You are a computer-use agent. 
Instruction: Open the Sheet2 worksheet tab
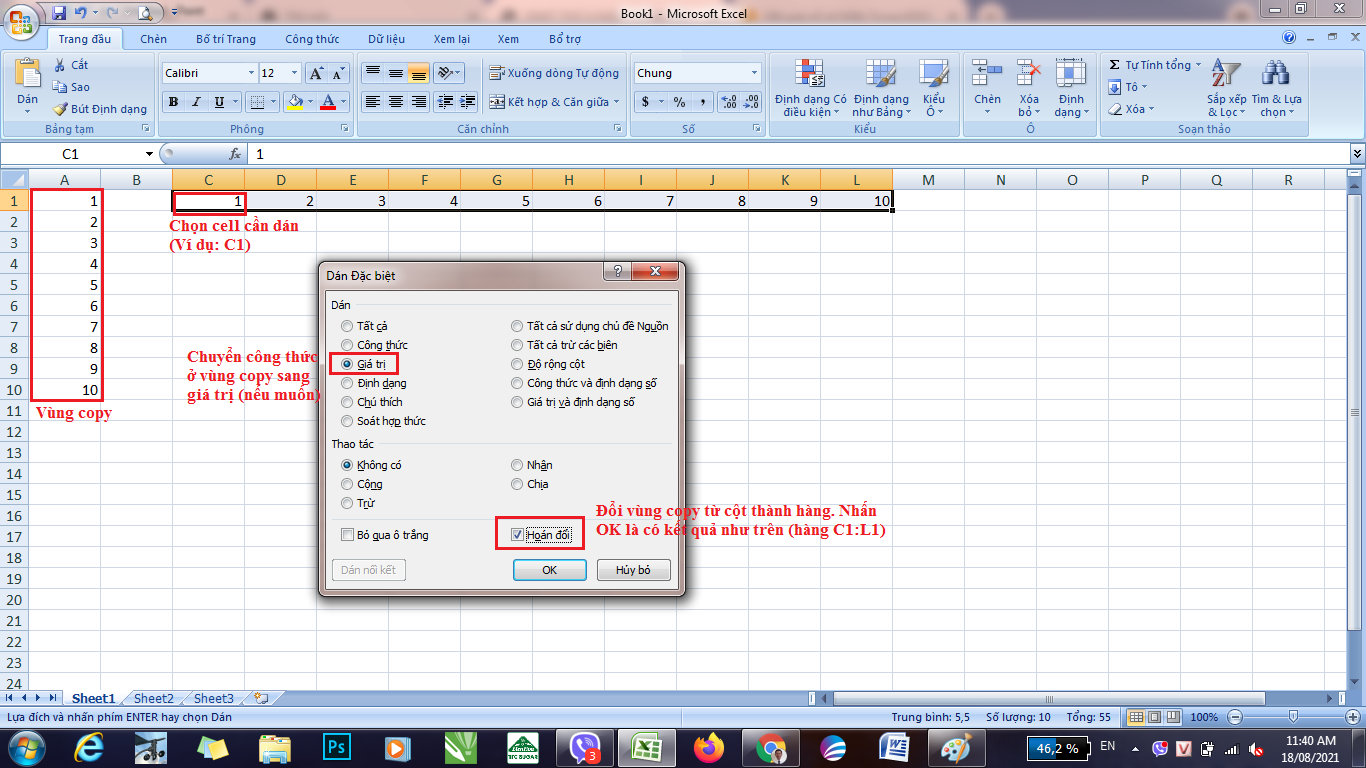[153, 698]
